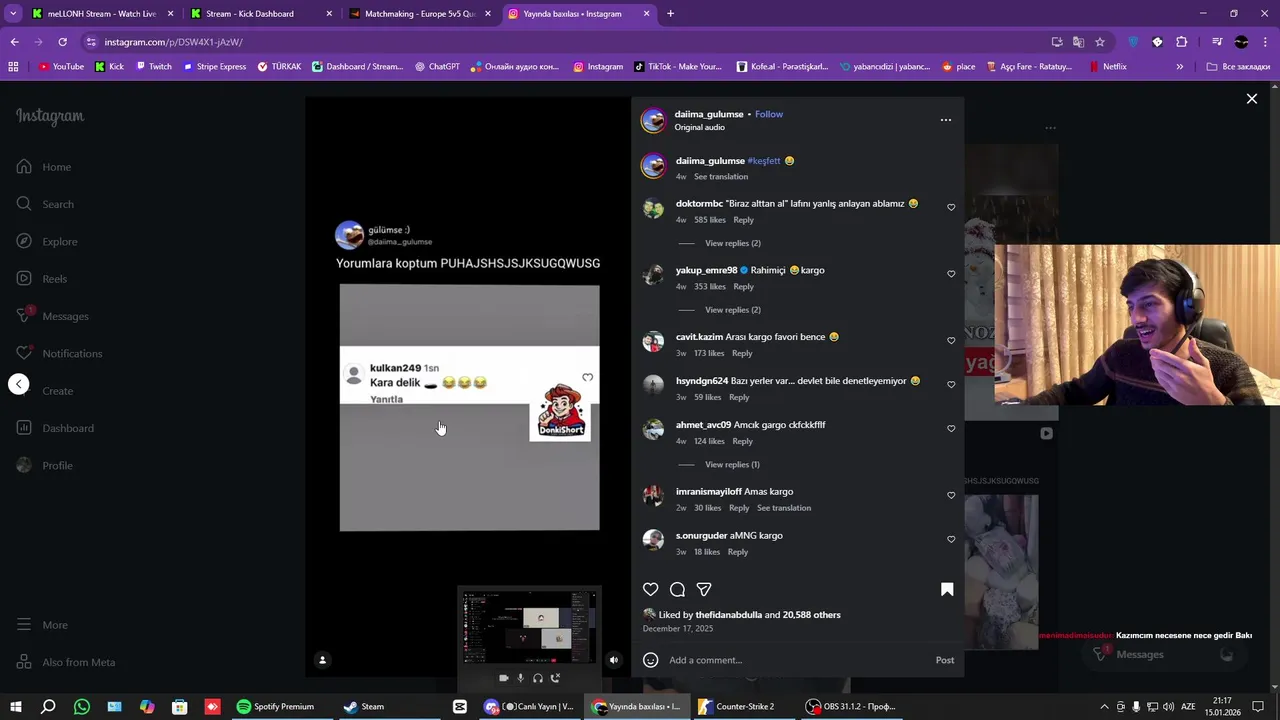Like doktormbc's comment
This screenshot has width=1280, height=720.
(x=951, y=208)
